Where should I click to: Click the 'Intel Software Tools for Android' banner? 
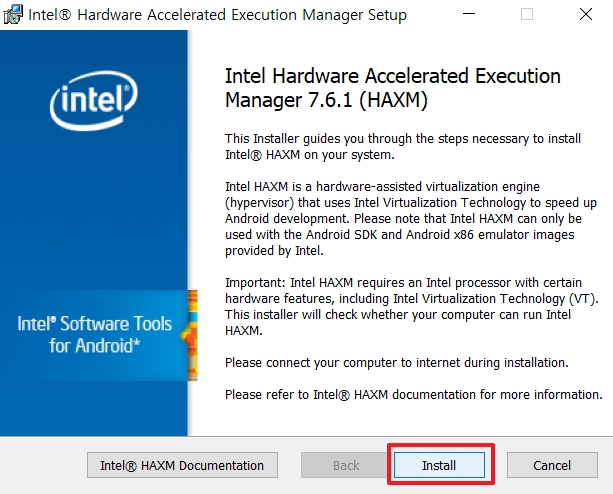coord(95,335)
